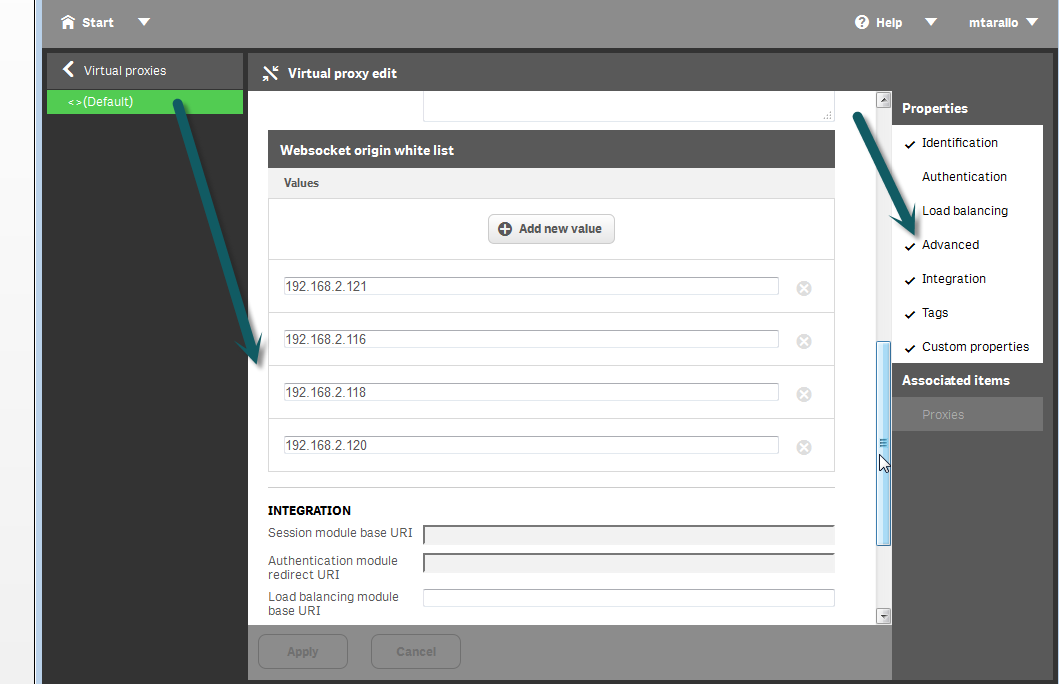Click the INTEGRATION section heading
Viewport: 1059px width, 684px height.
tap(309, 510)
